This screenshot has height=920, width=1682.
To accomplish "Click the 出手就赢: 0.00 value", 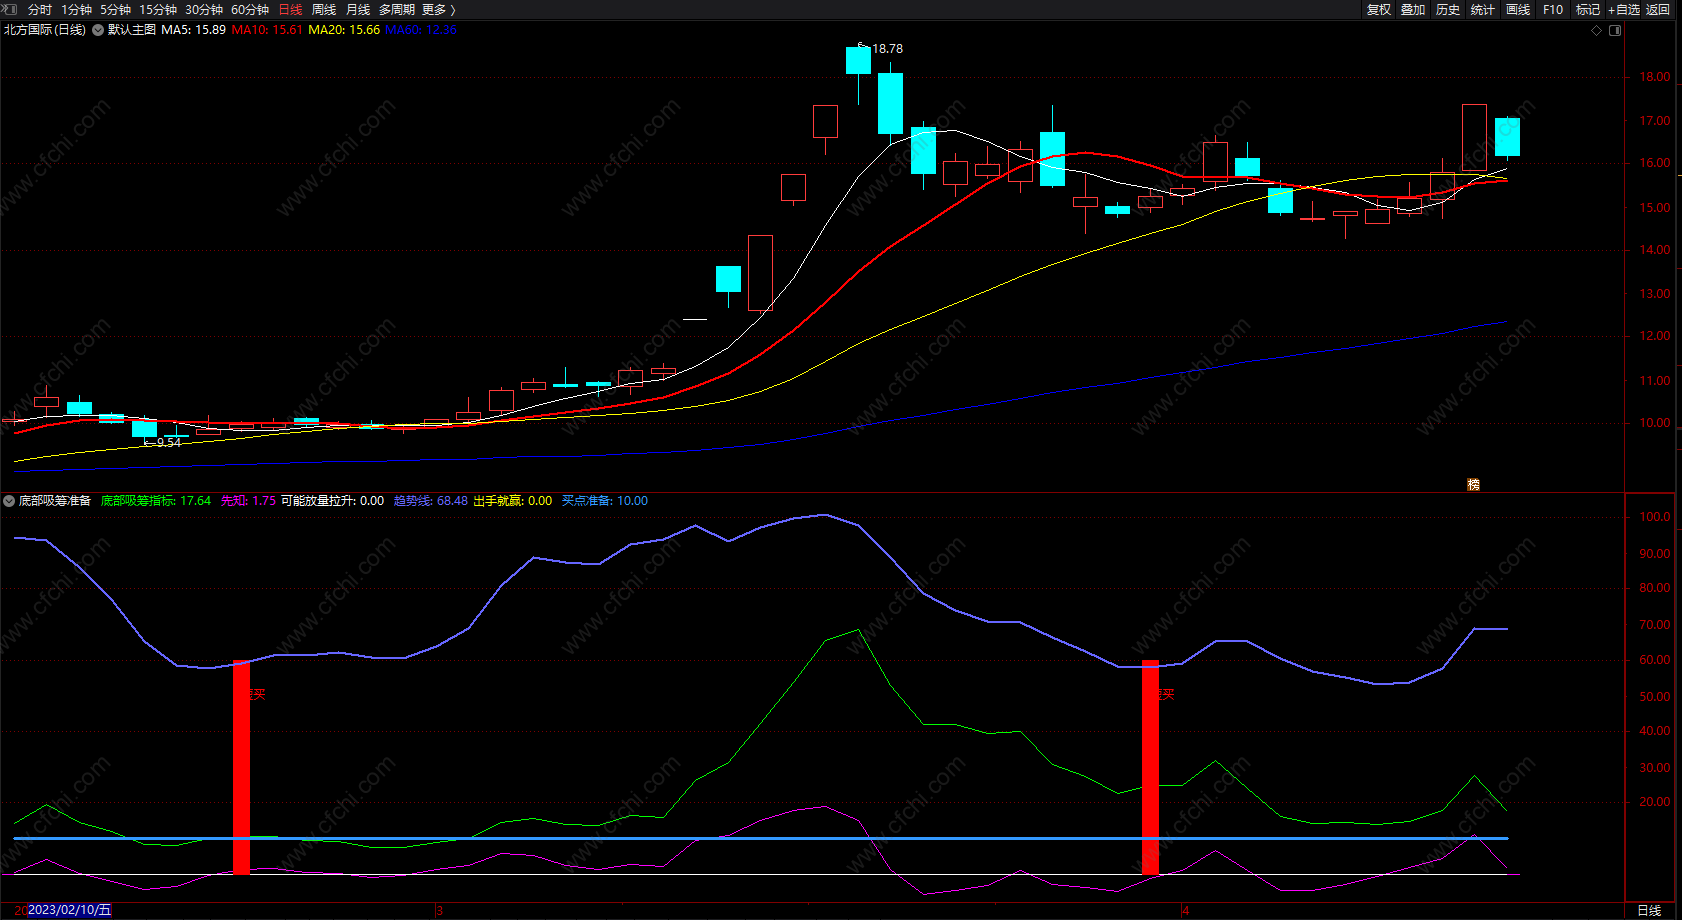I will pos(512,501).
